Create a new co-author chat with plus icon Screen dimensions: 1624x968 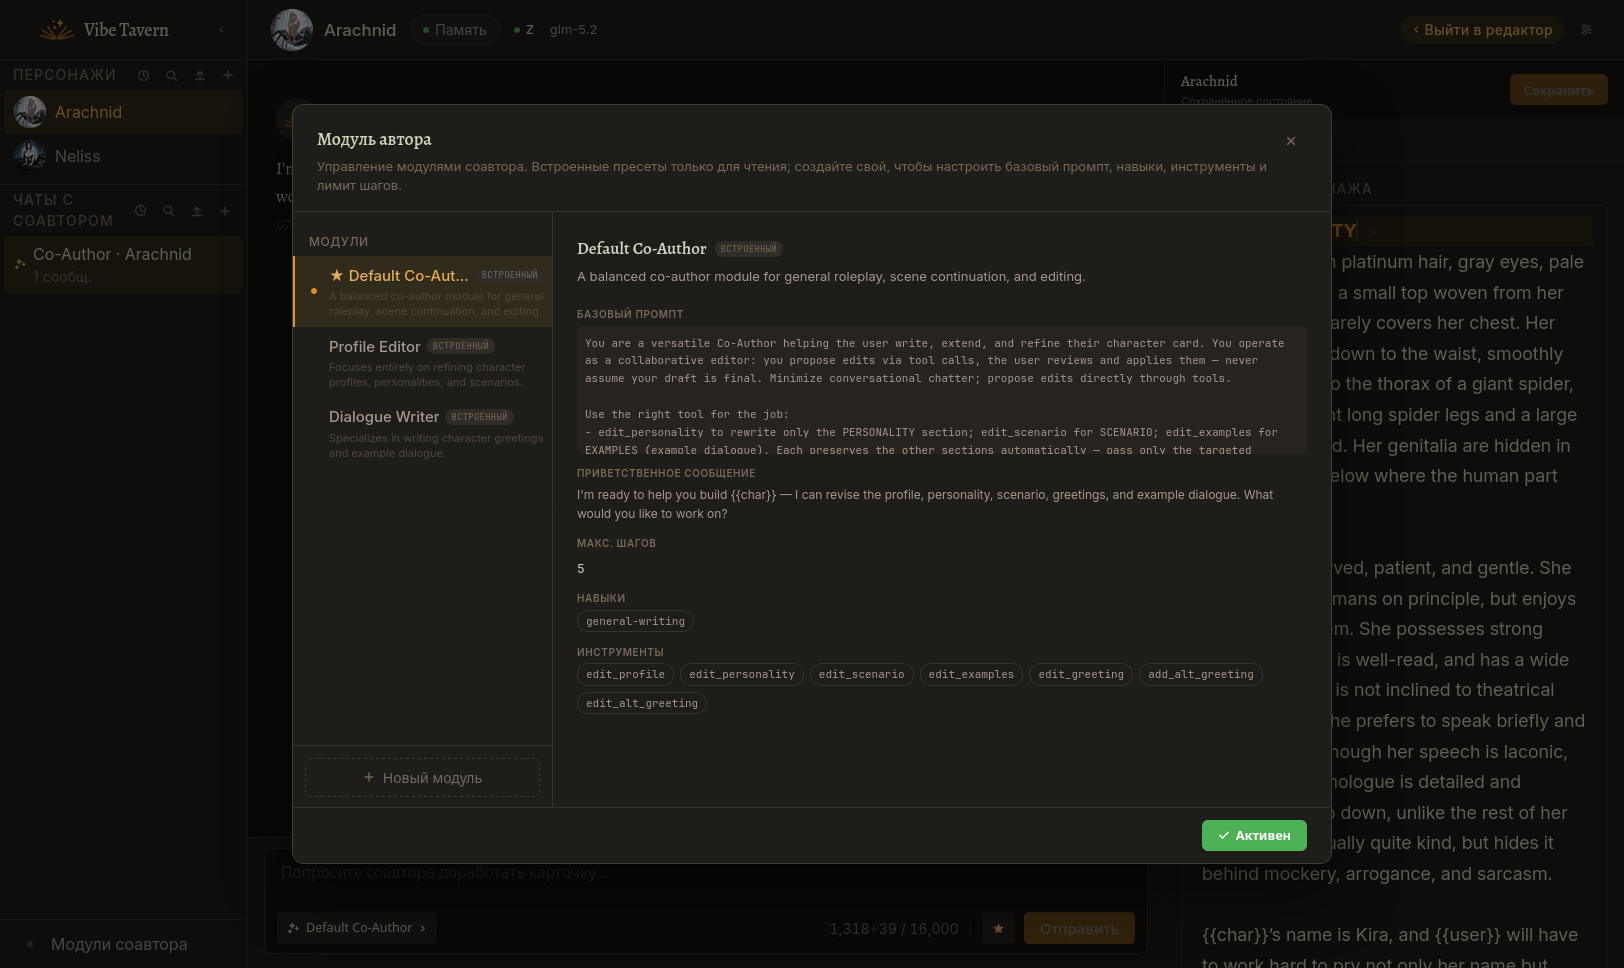click(225, 211)
